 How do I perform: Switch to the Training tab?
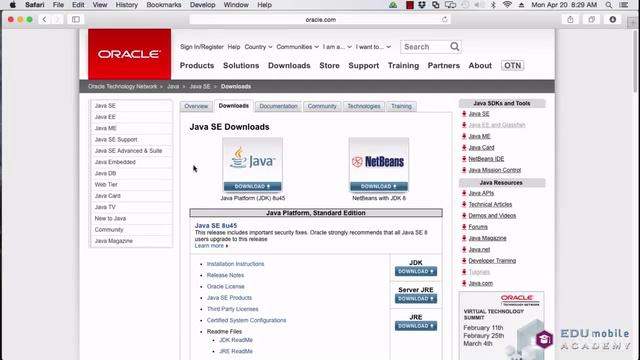click(401, 106)
